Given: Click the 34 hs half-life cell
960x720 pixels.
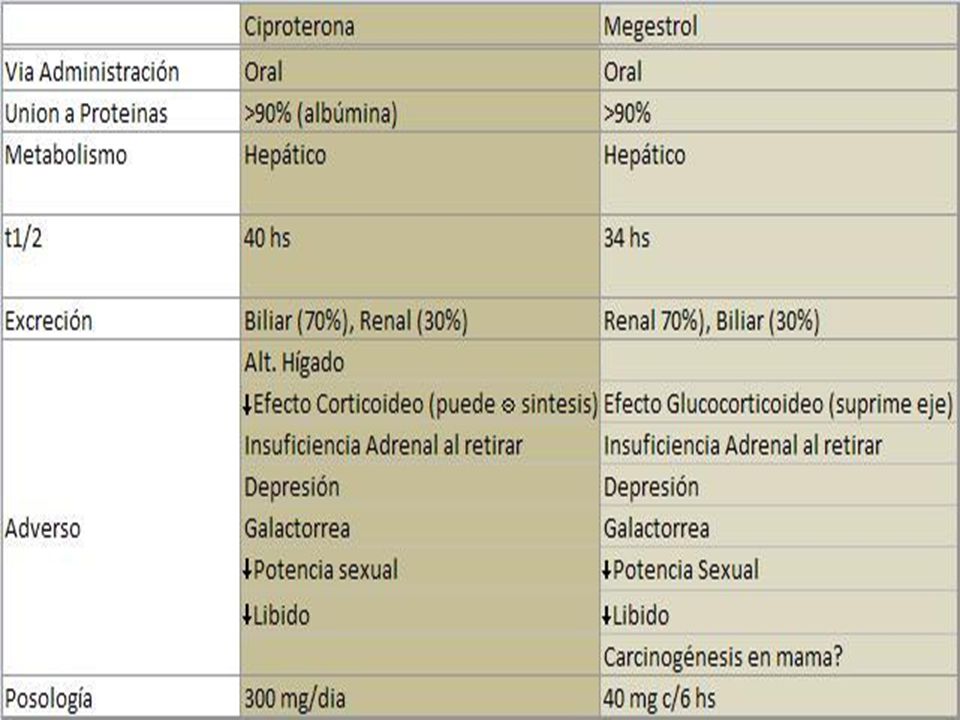Looking at the screenshot, I should 779,257.
